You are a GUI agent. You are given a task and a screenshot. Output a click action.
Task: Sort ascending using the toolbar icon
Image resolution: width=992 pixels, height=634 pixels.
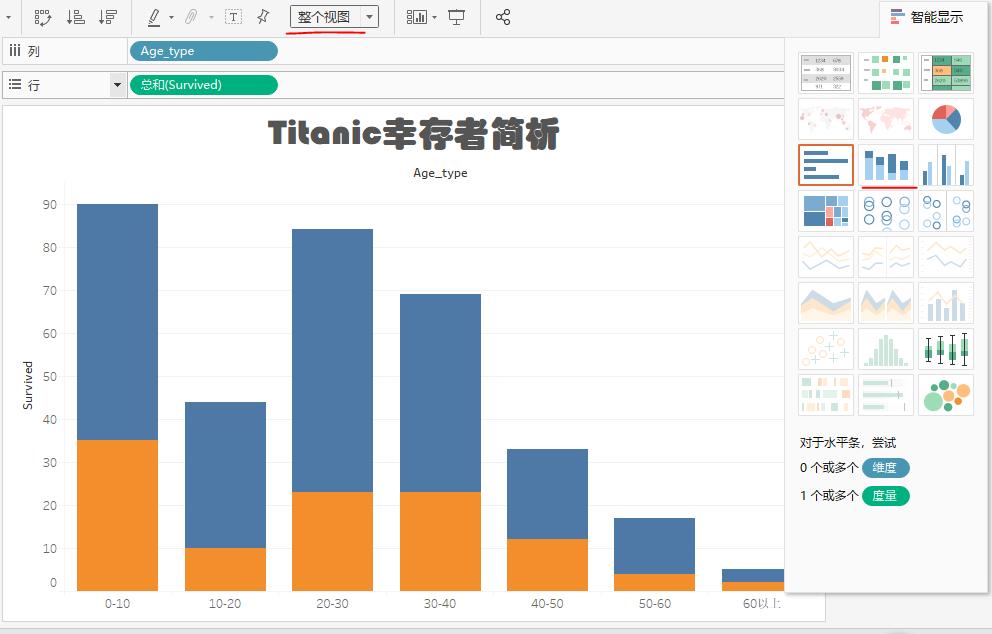point(75,17)
